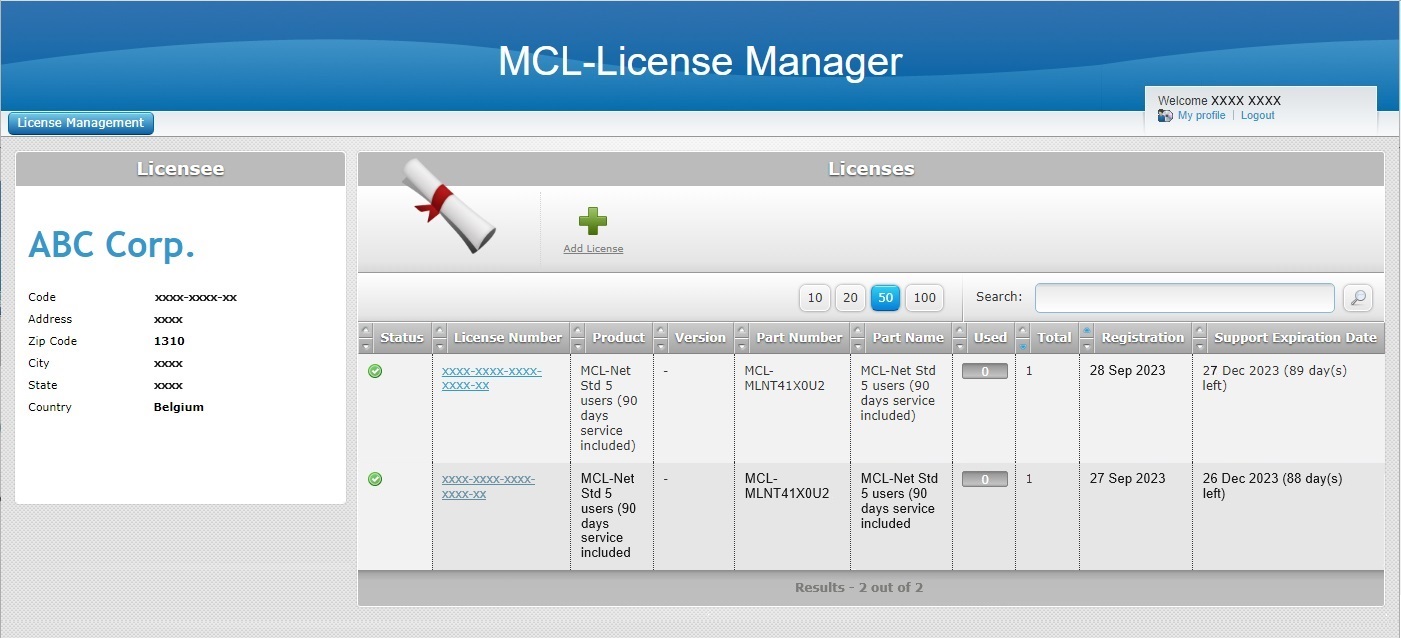Screen dimensions: 1401x638
Task: Click green status icon for 27 Sep 2023 license
Action: 375,479
